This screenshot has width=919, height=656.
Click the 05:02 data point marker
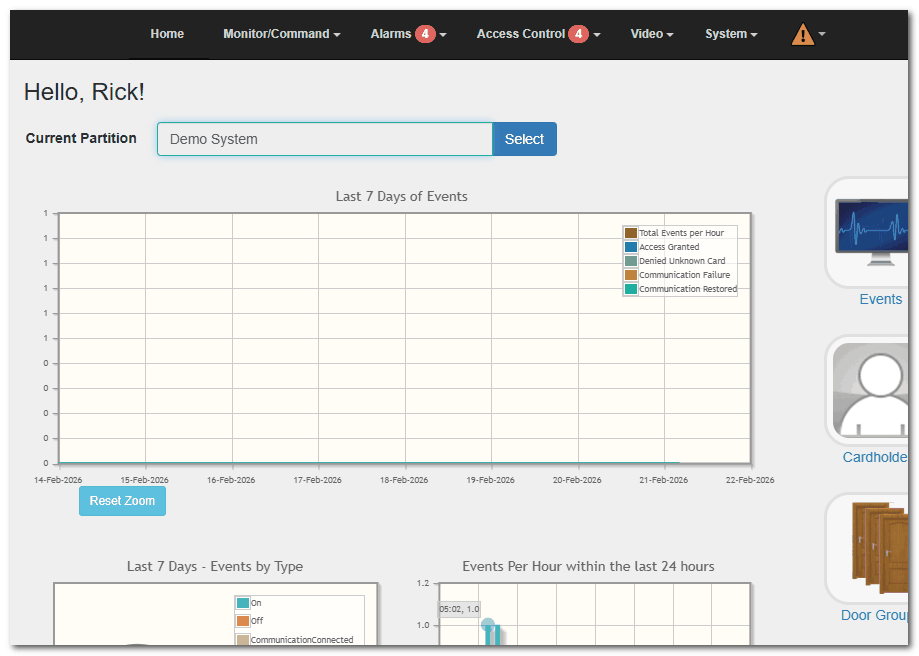488,625
